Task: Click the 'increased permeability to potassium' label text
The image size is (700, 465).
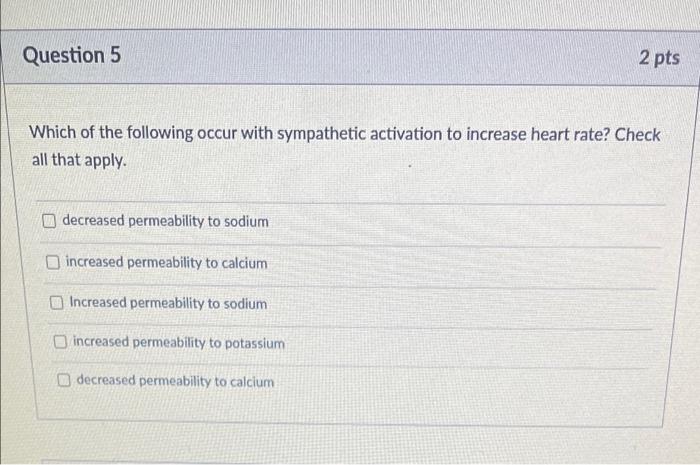Action: tap(179, 343)
